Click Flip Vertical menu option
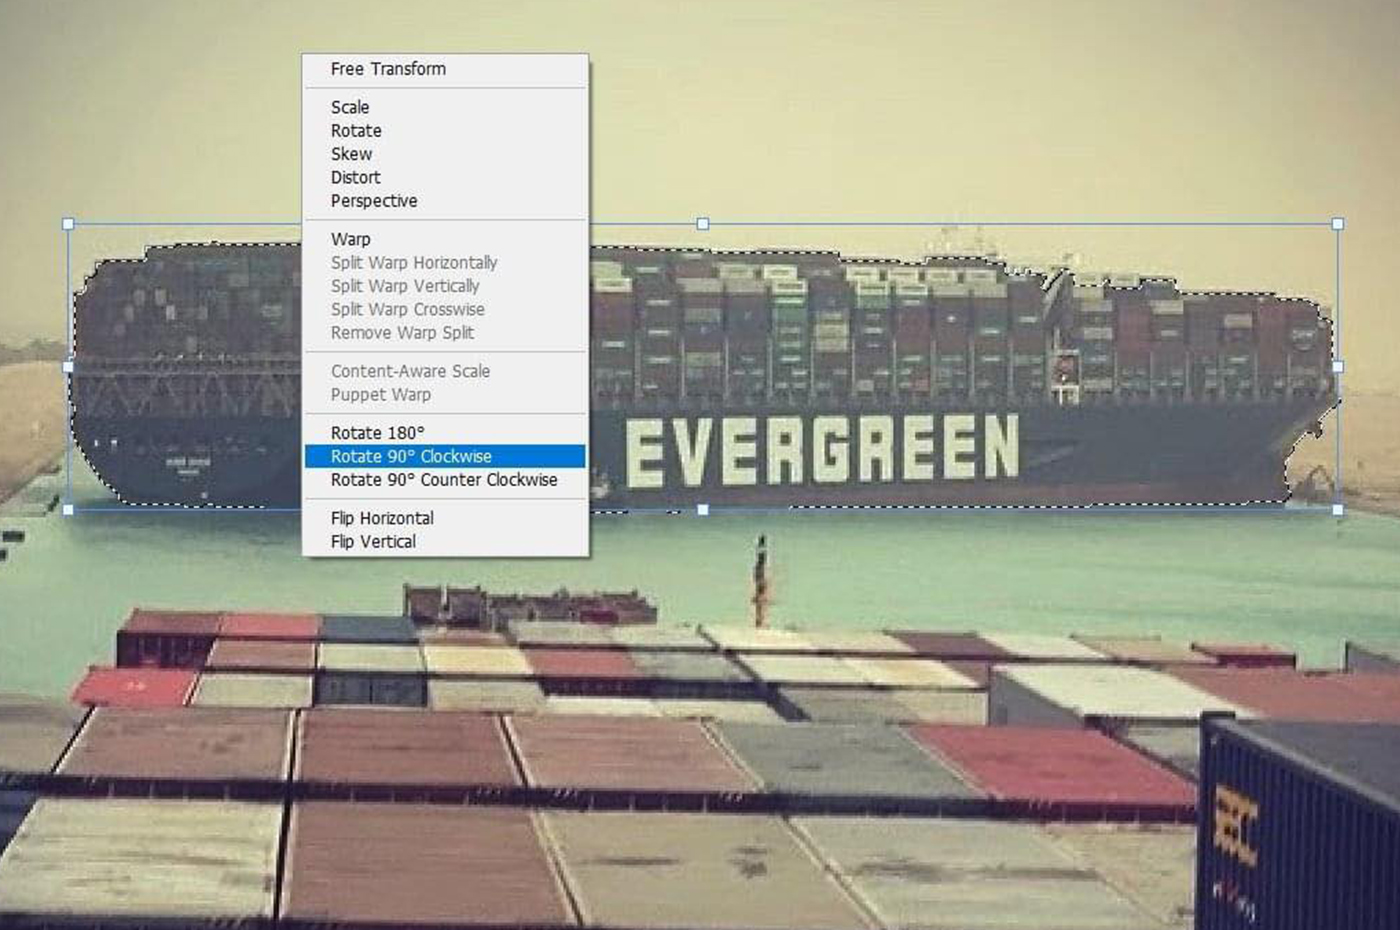The height and width of the screenshot is (930, 1400). pos(373,542)
